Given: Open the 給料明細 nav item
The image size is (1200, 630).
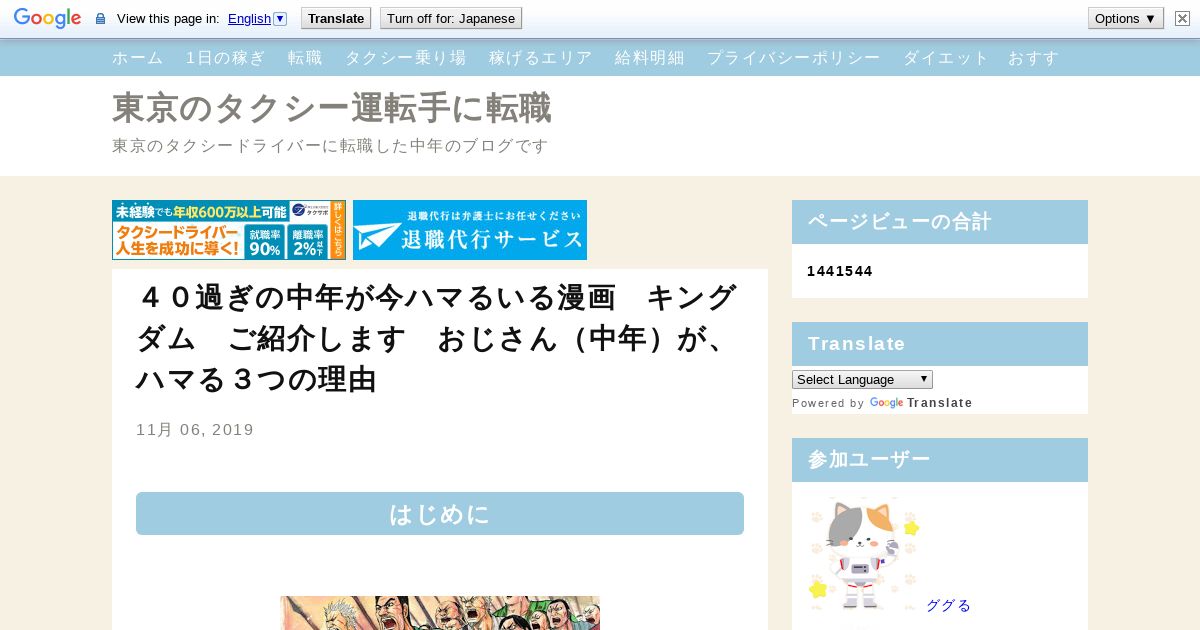Looking at the screenshot, I should tap(649, 58).
